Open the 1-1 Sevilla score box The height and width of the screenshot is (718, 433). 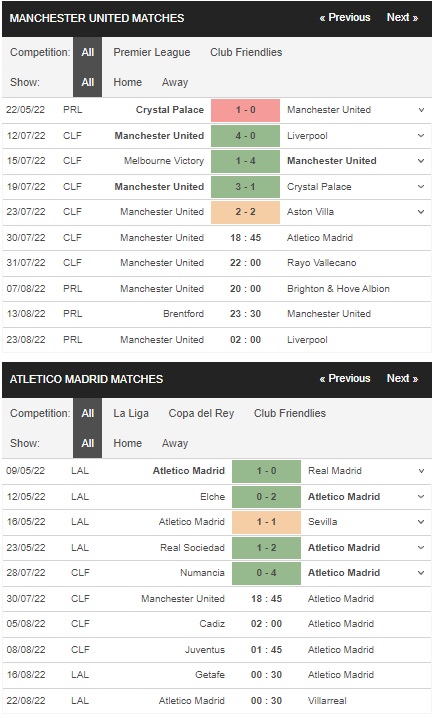coord(266,522)
